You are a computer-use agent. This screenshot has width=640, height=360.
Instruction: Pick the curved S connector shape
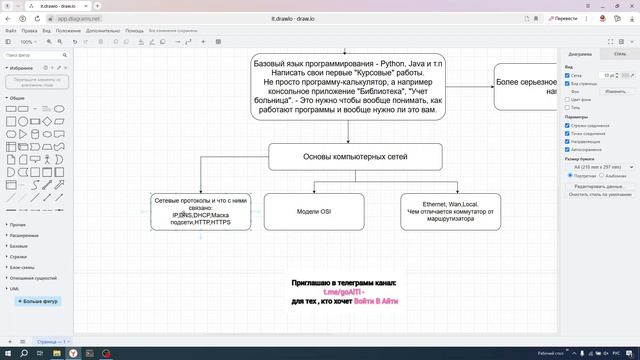(x=35, y=185)
